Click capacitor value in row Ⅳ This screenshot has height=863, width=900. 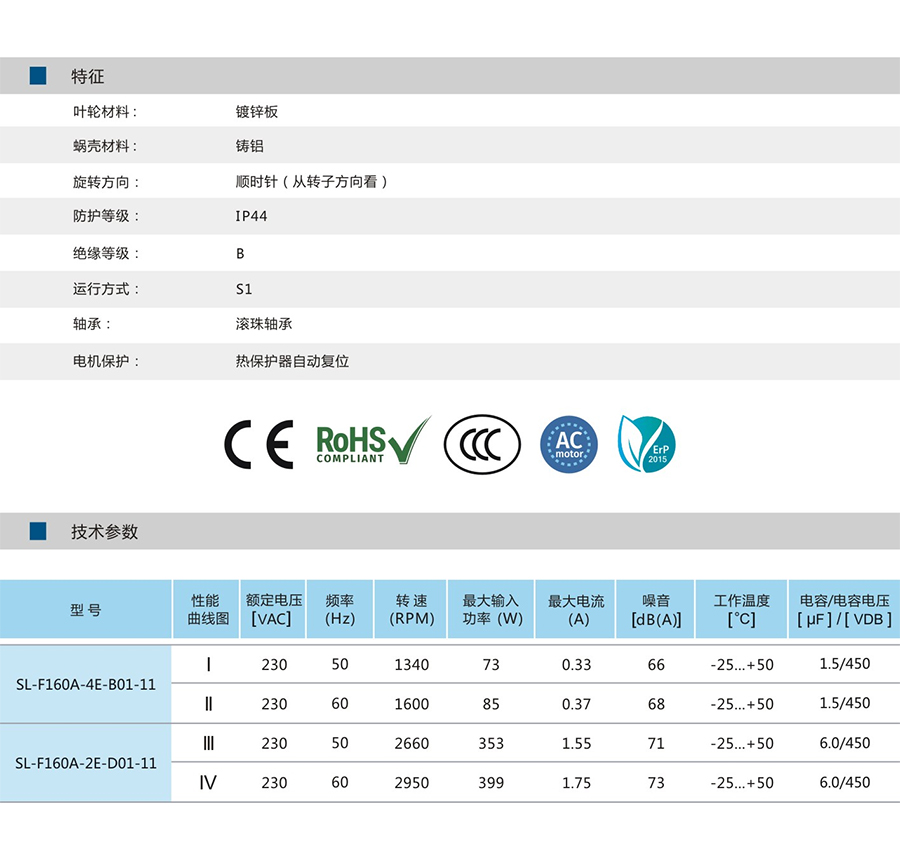click(x=844, y=782)
